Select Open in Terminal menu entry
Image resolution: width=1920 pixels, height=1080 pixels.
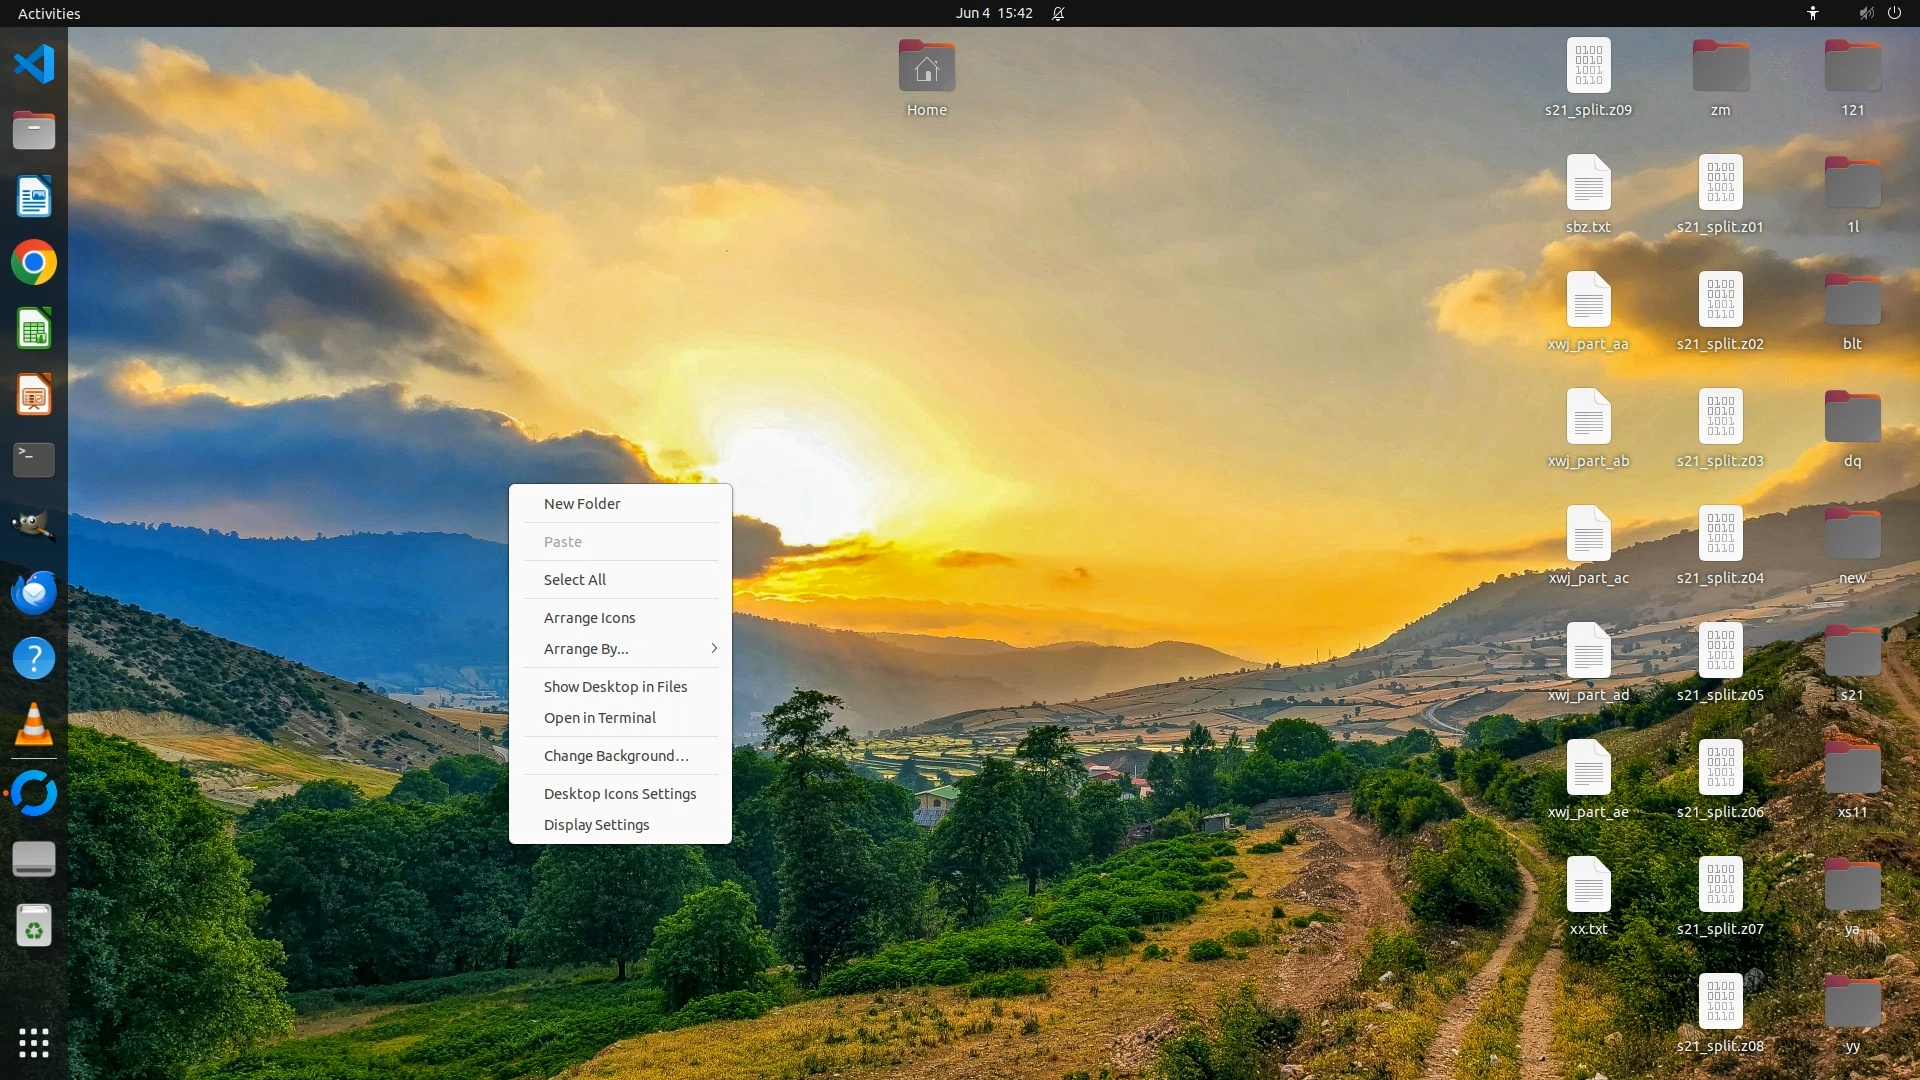600,718
